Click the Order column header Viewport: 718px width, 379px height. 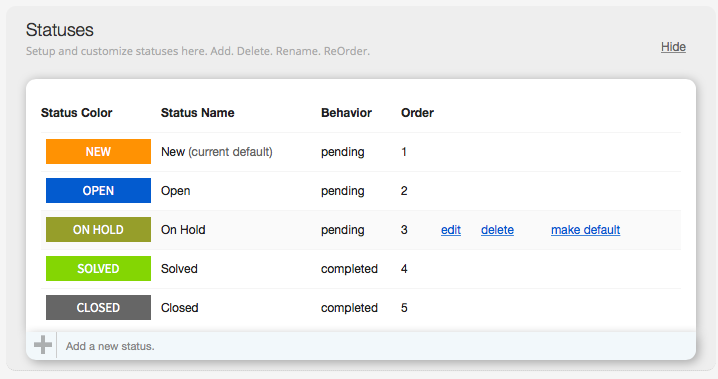coord(417,113)
